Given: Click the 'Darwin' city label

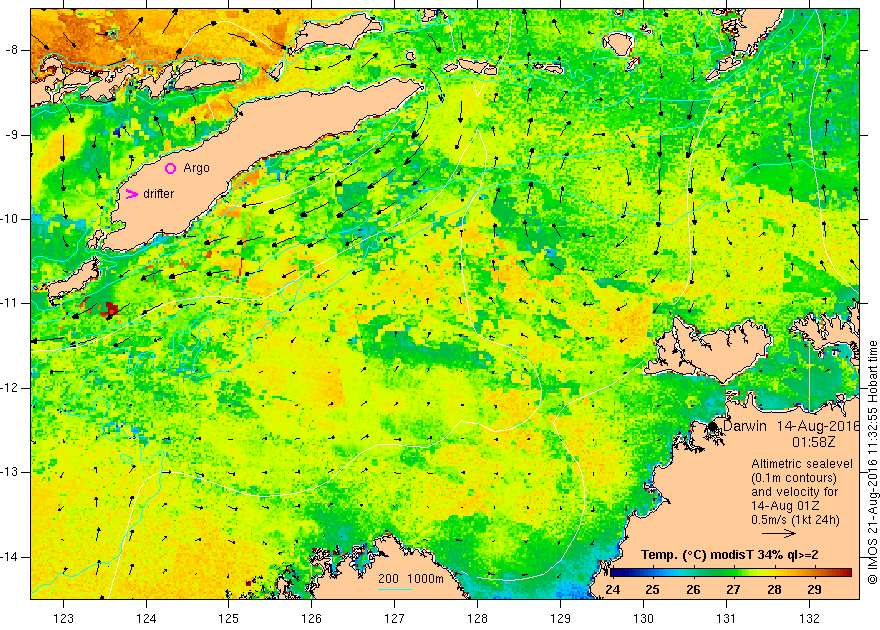Looking at the screenshot, I should 745,426.
